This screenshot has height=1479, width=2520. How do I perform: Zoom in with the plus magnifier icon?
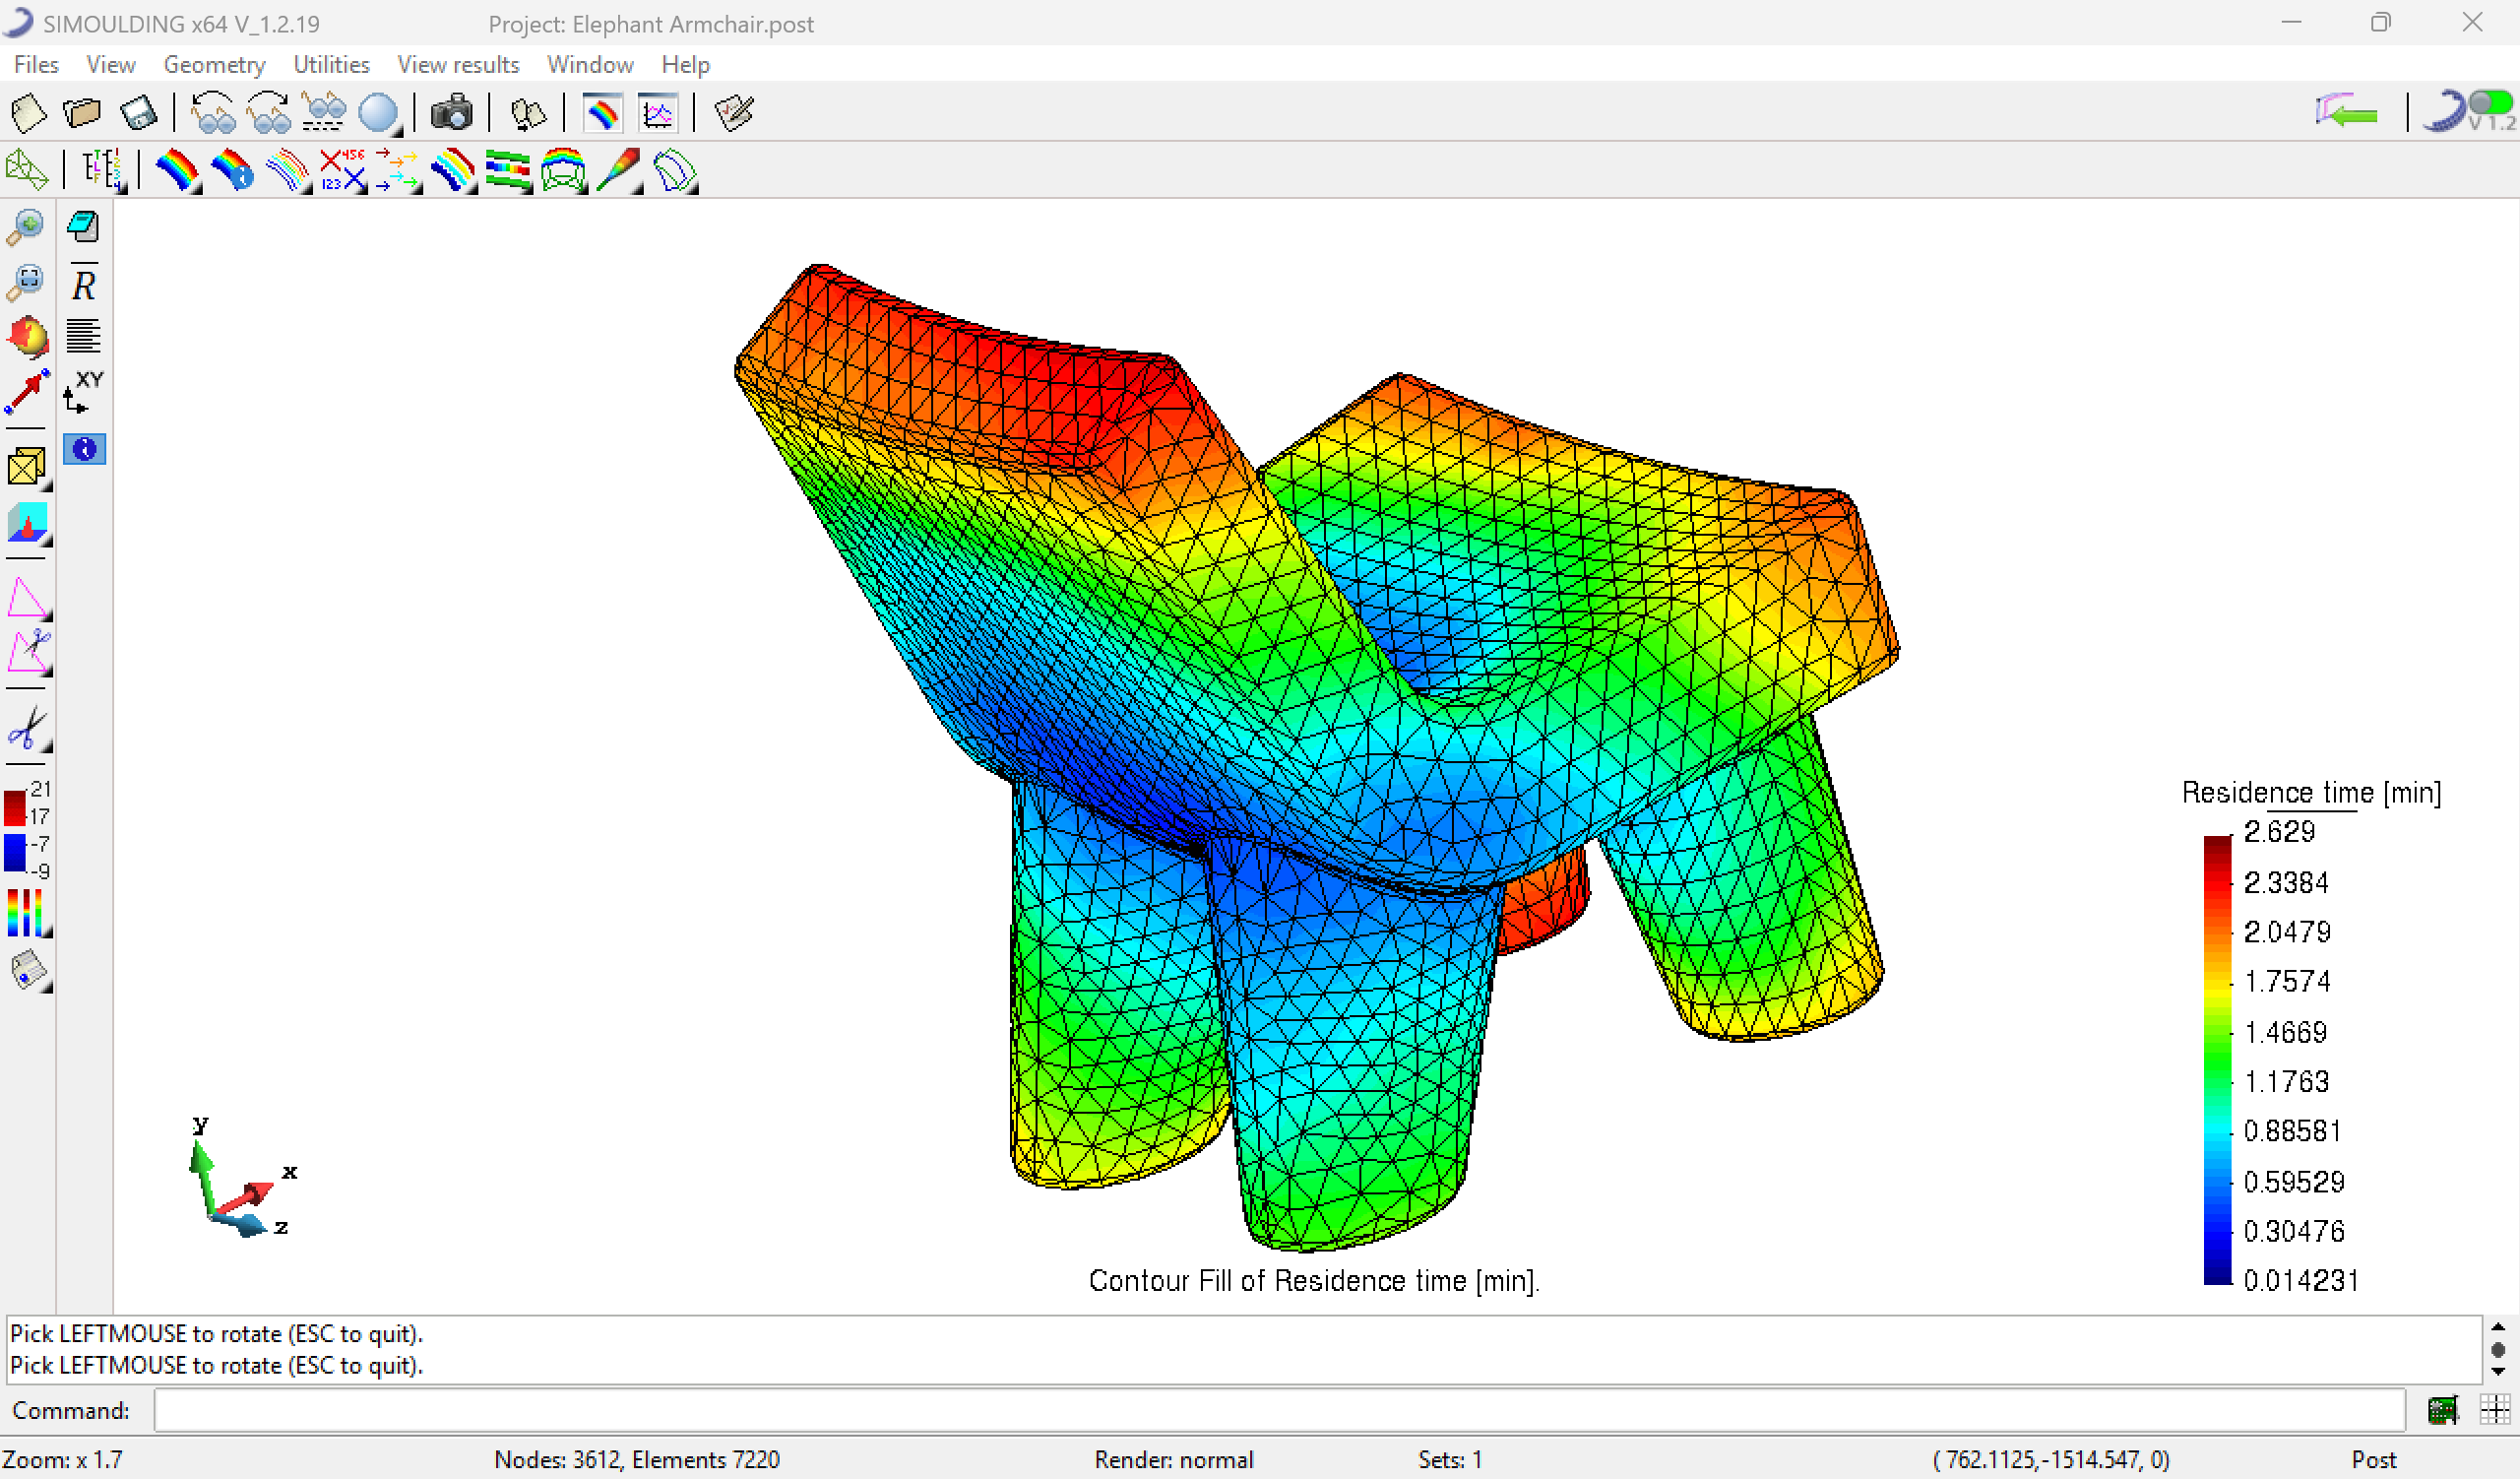26,227
